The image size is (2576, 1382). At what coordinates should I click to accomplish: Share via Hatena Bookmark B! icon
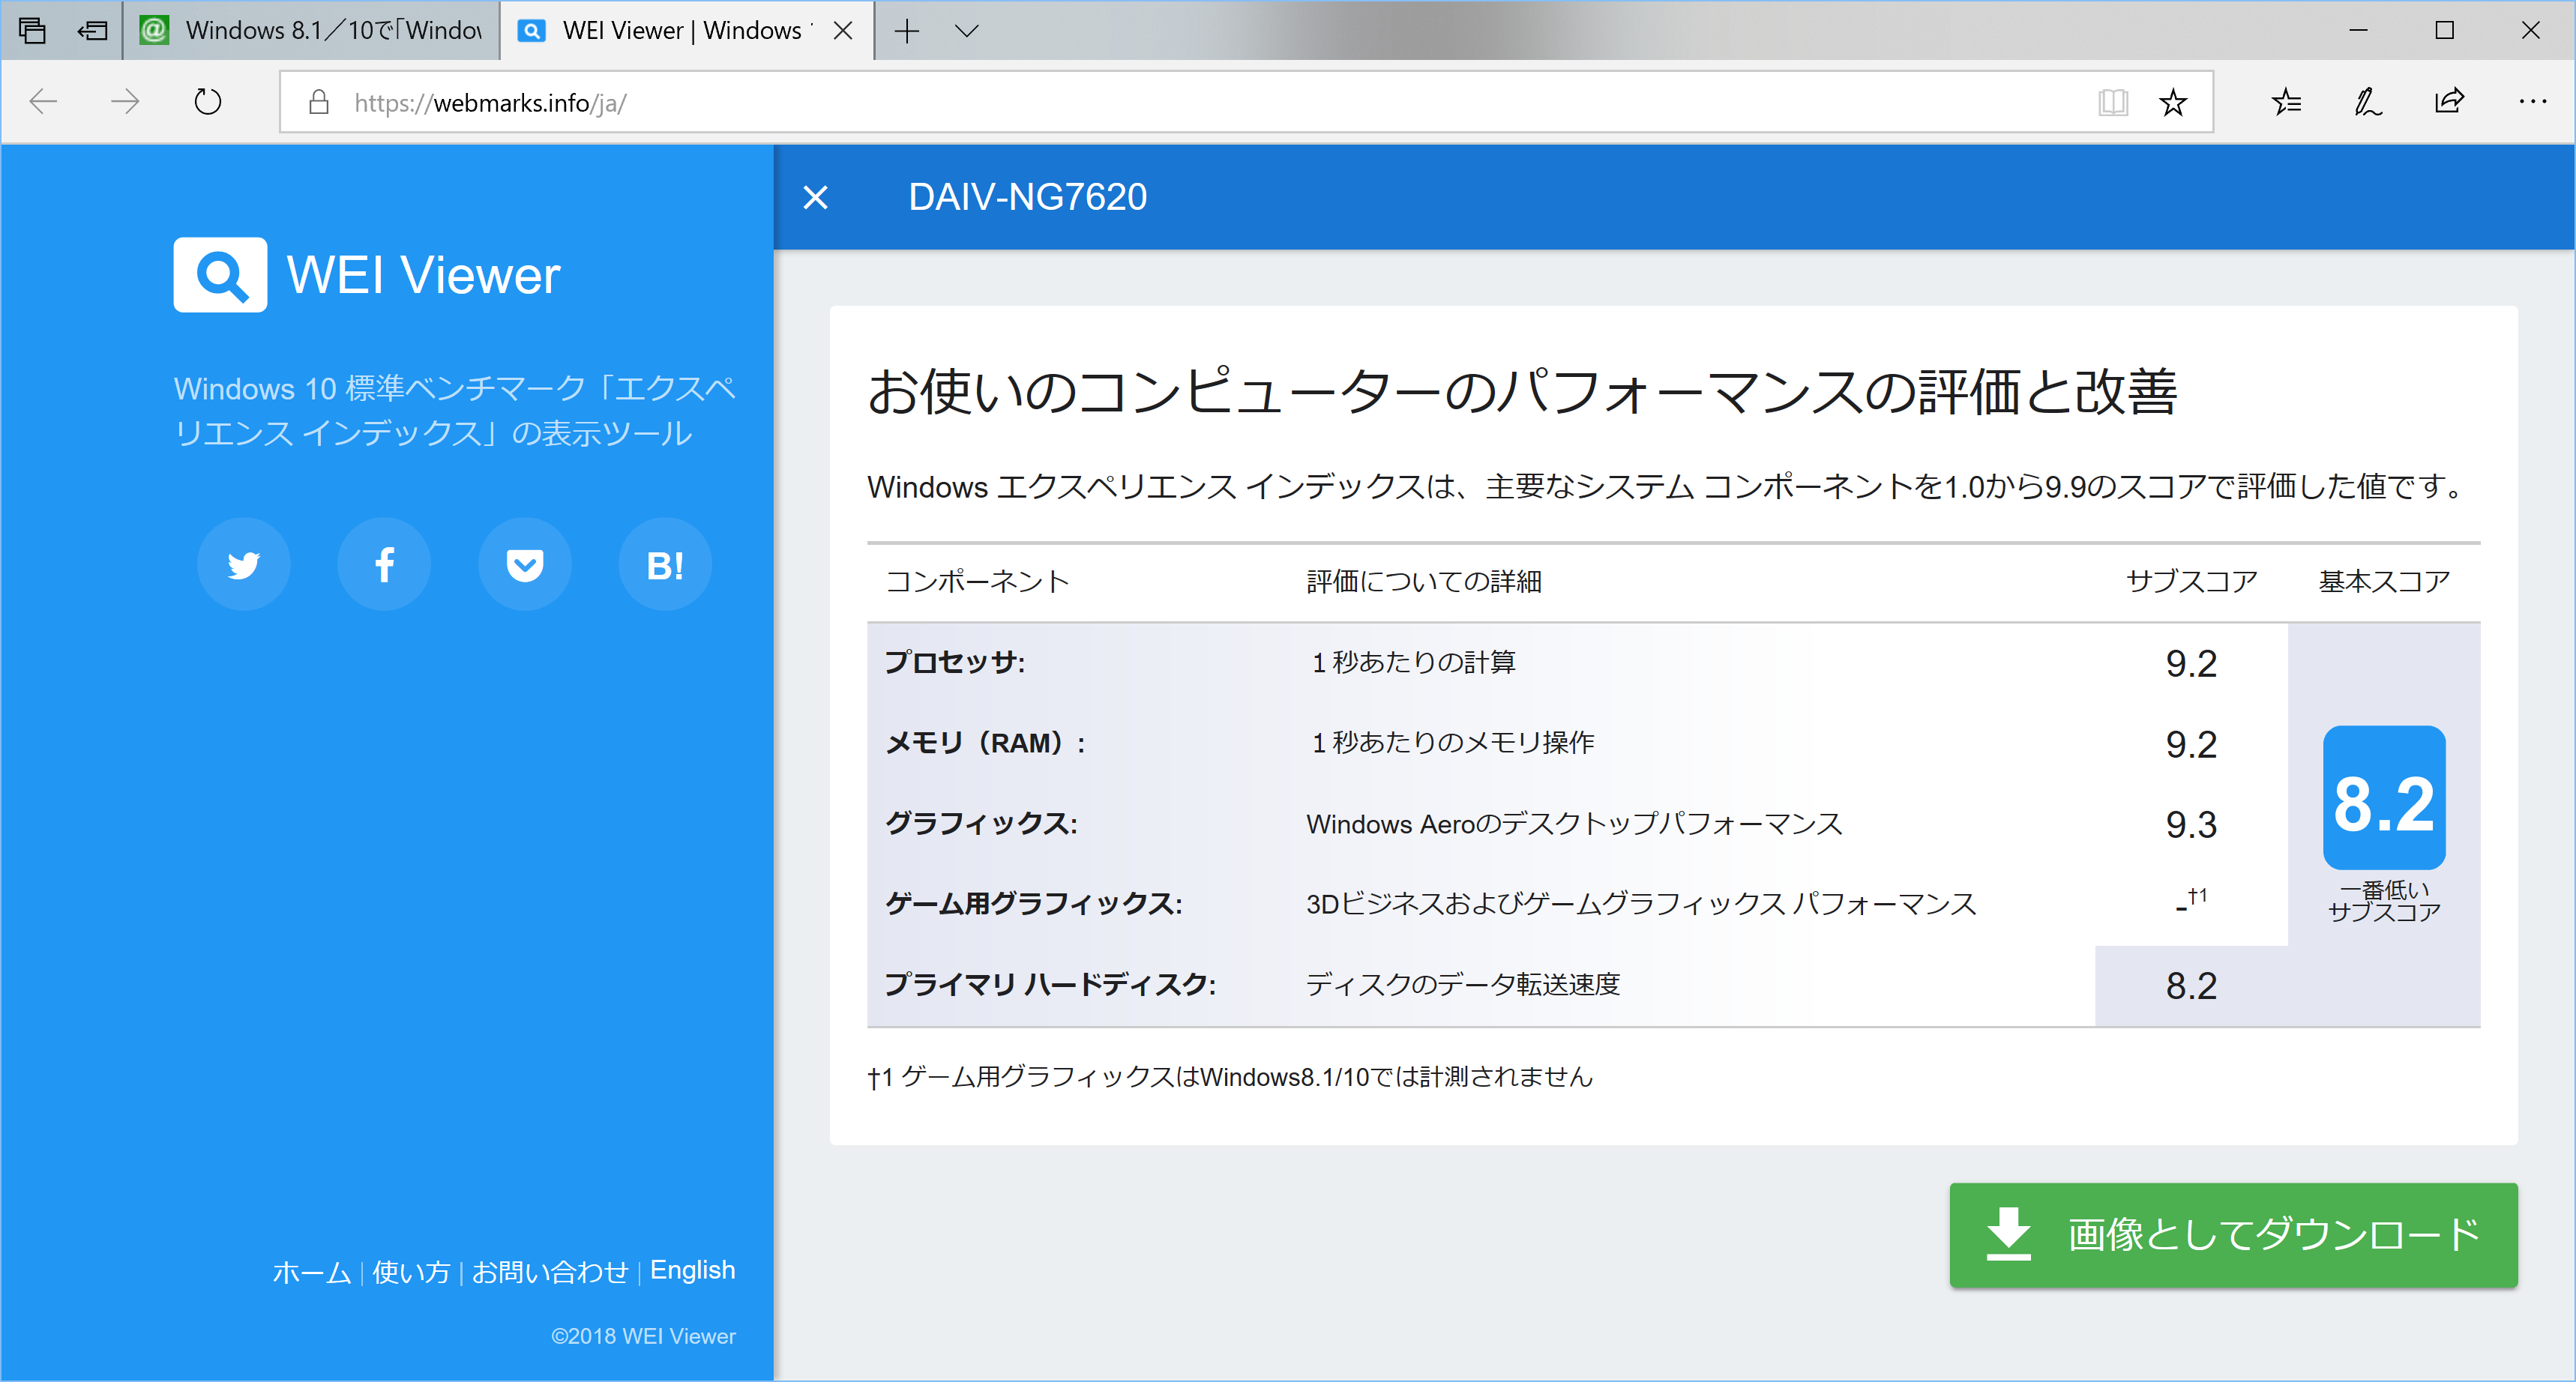pyautogui.click(x=665, y=565)
